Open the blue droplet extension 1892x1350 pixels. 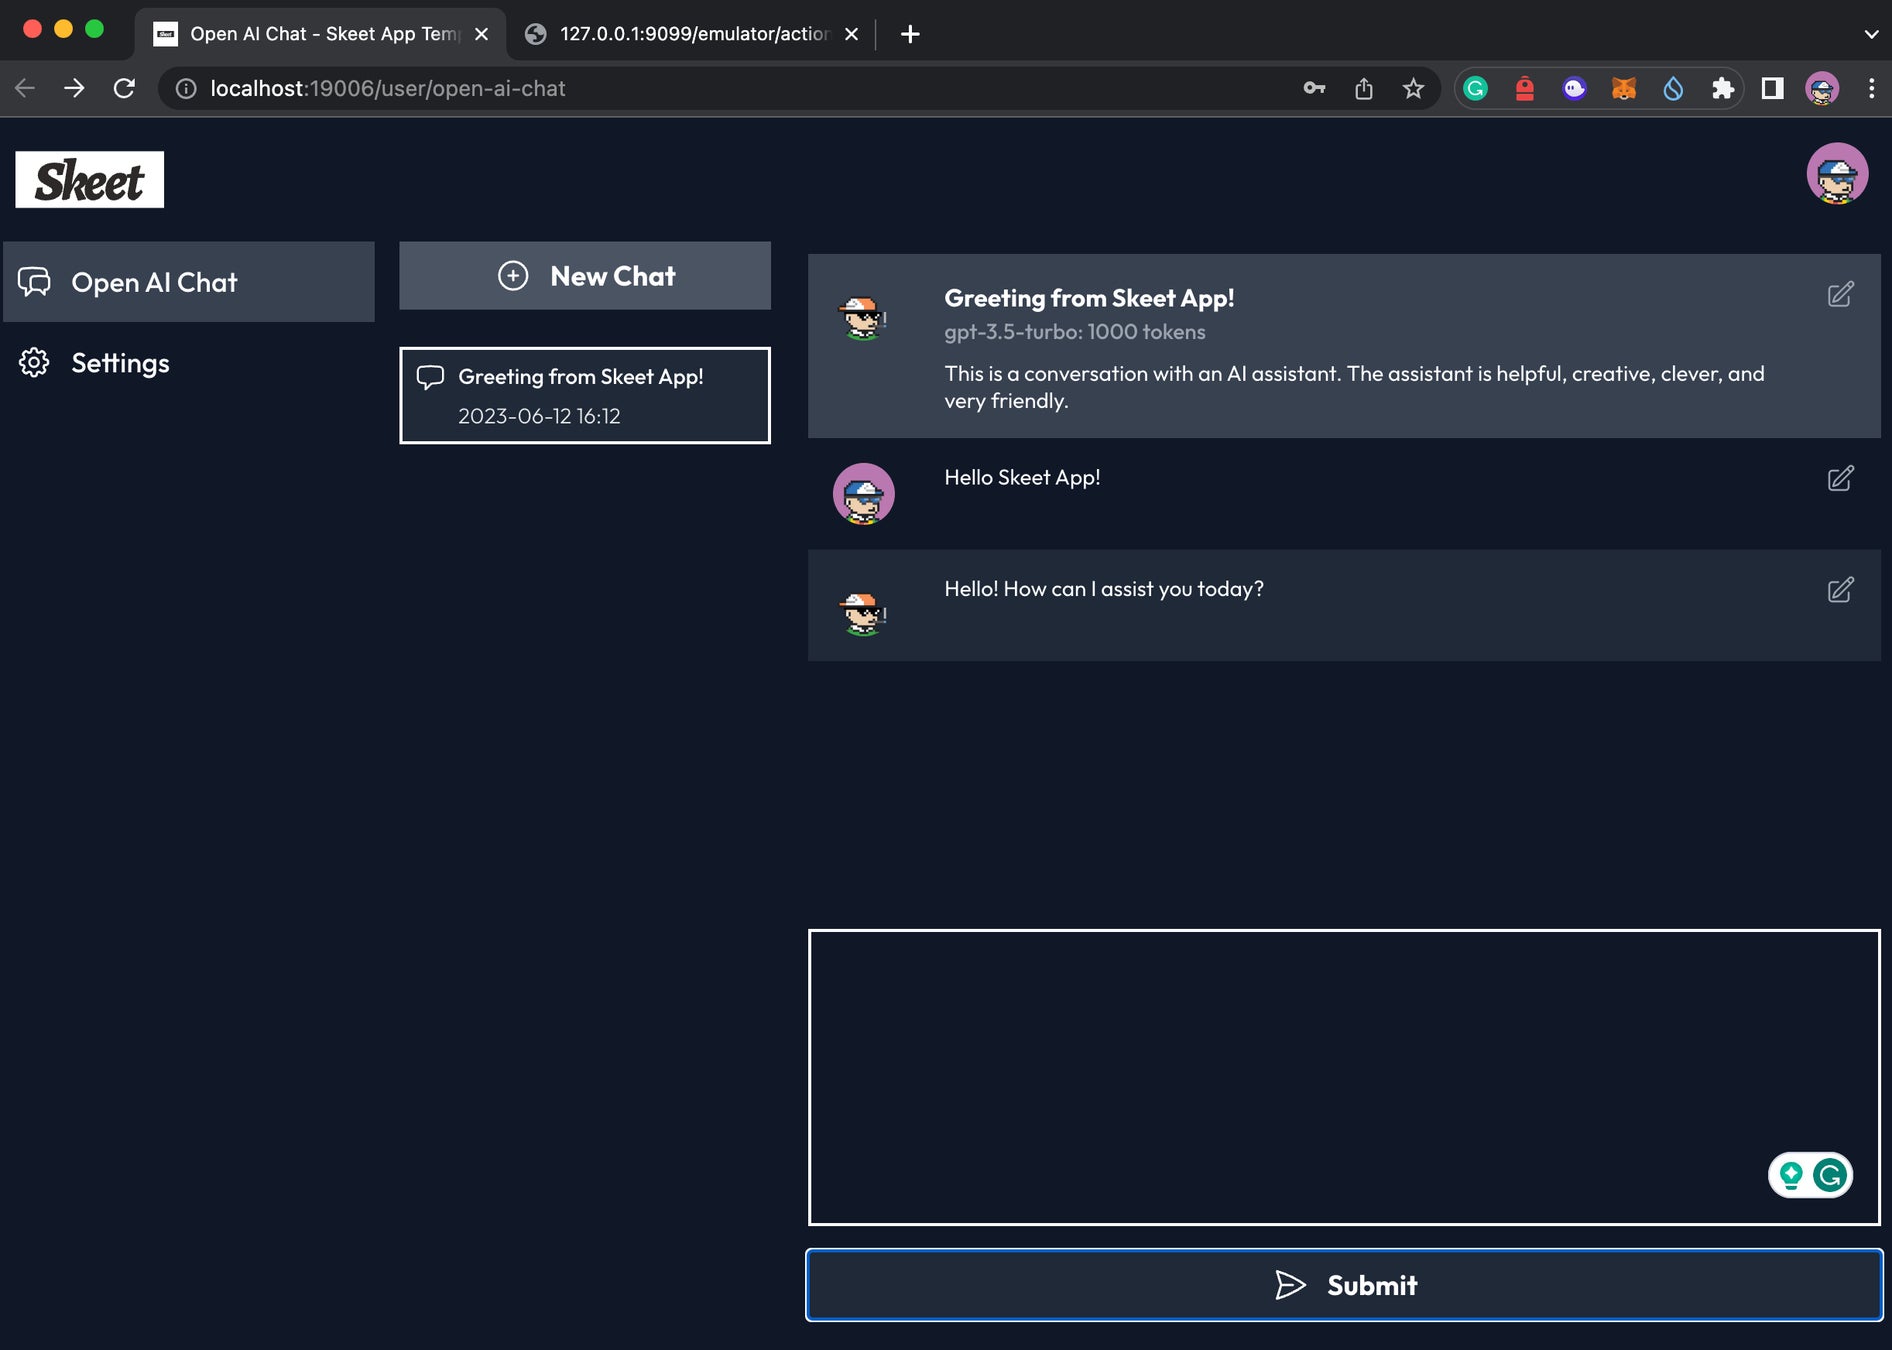coord(1673,89)
